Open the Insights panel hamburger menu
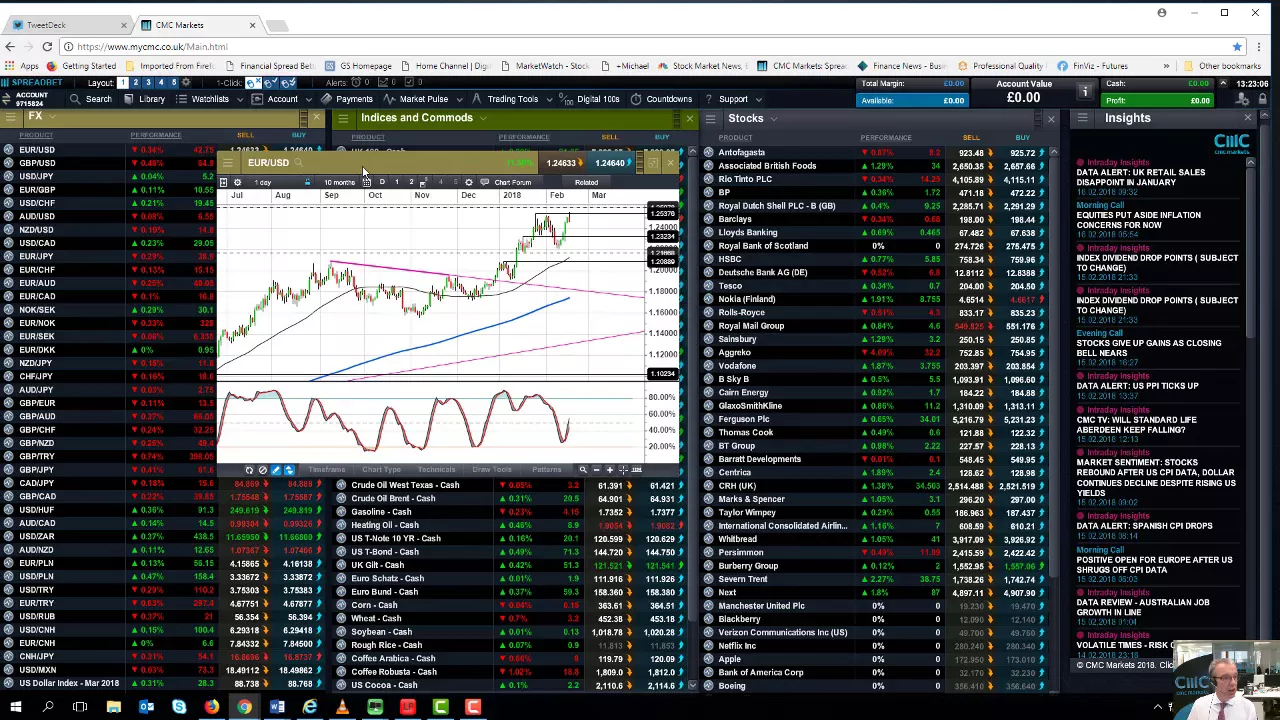The height and width of the screenshot is (720, 1280). 1082,118
